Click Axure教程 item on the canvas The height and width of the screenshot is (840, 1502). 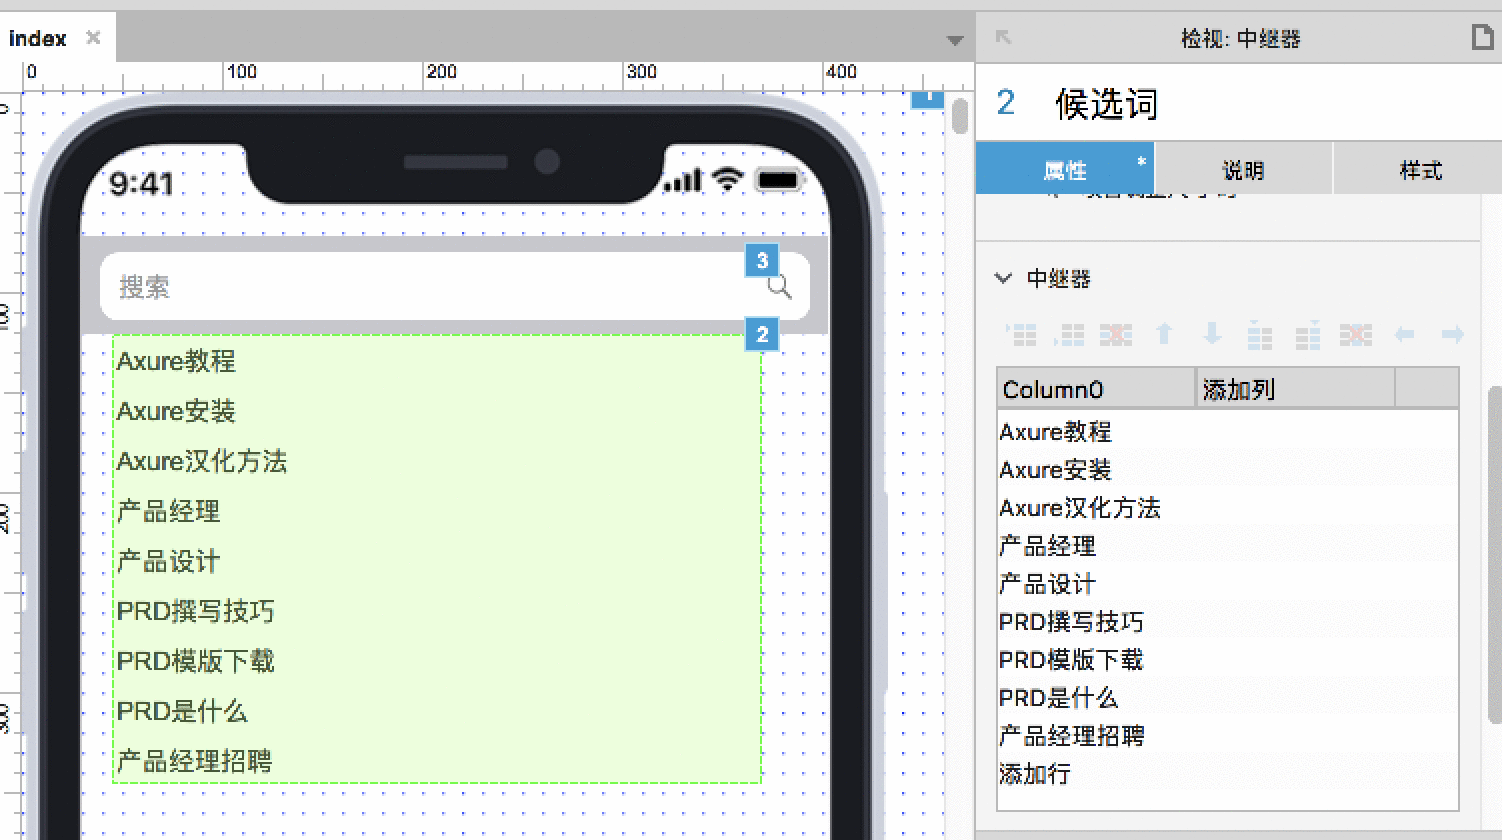(176, 361)
